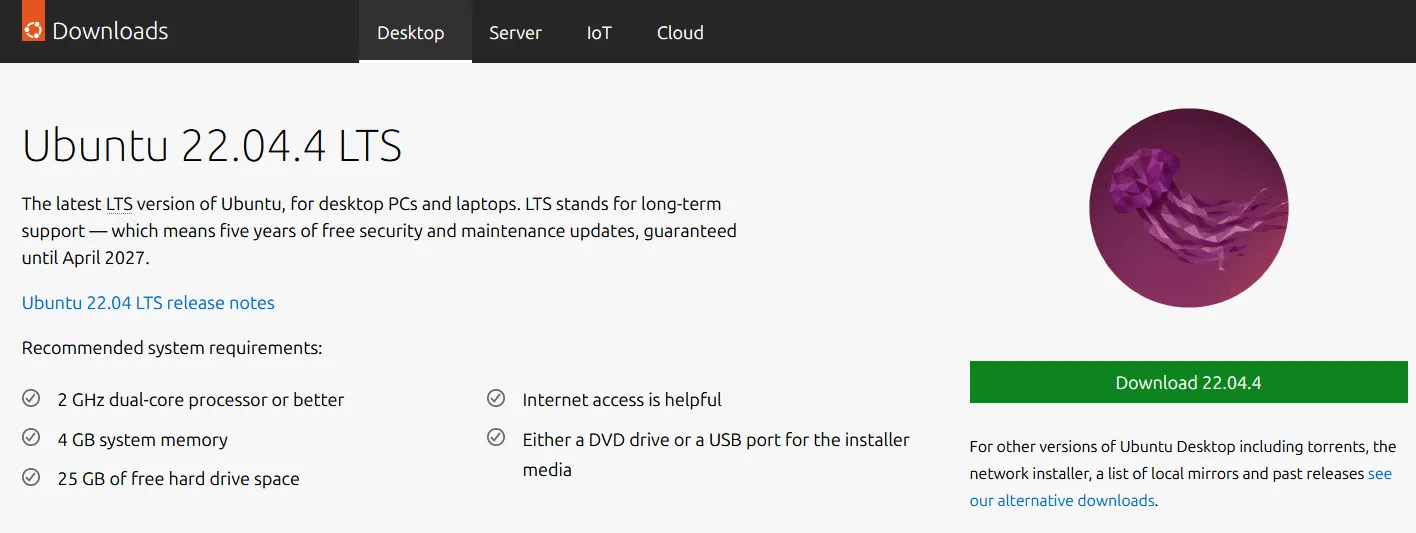1416x533 pixels.
Task: Click the Jammy Jellyfish mascot image
Action: coord(1188,208)
